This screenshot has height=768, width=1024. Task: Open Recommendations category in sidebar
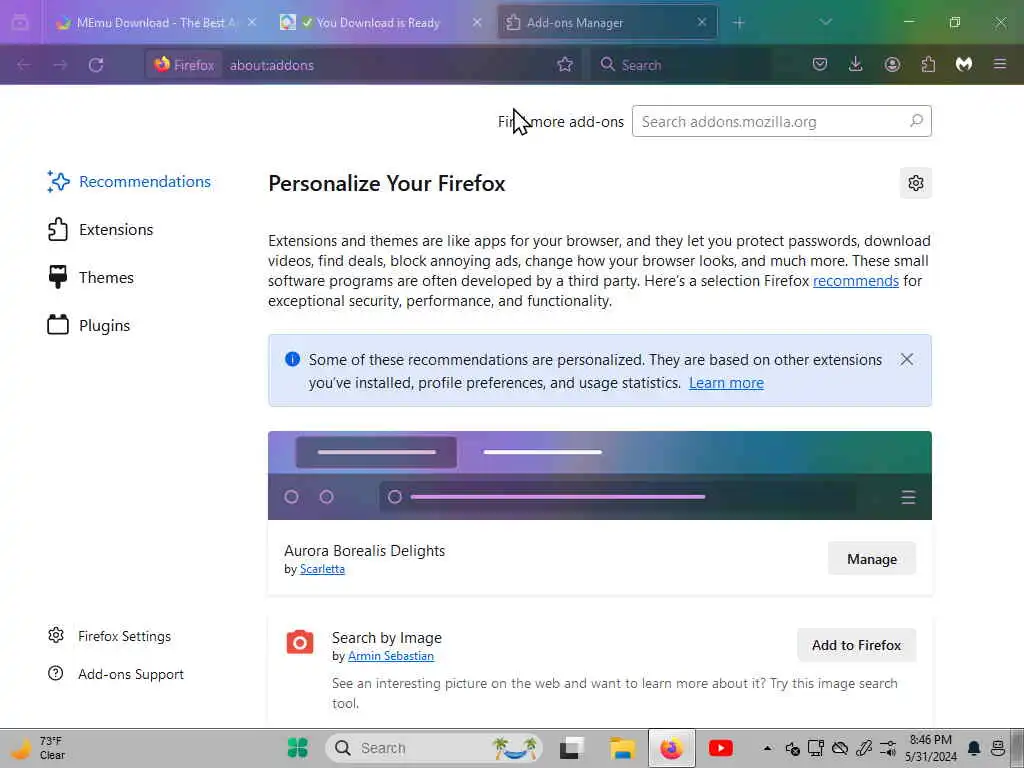click(129, 182)
